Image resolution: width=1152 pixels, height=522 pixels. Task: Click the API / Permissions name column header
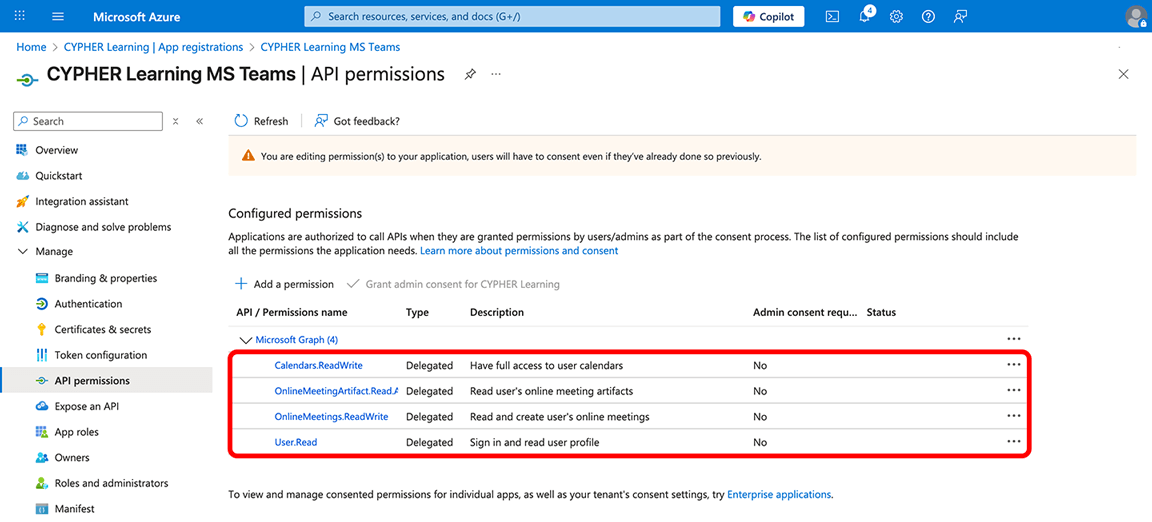coord(292,312)
